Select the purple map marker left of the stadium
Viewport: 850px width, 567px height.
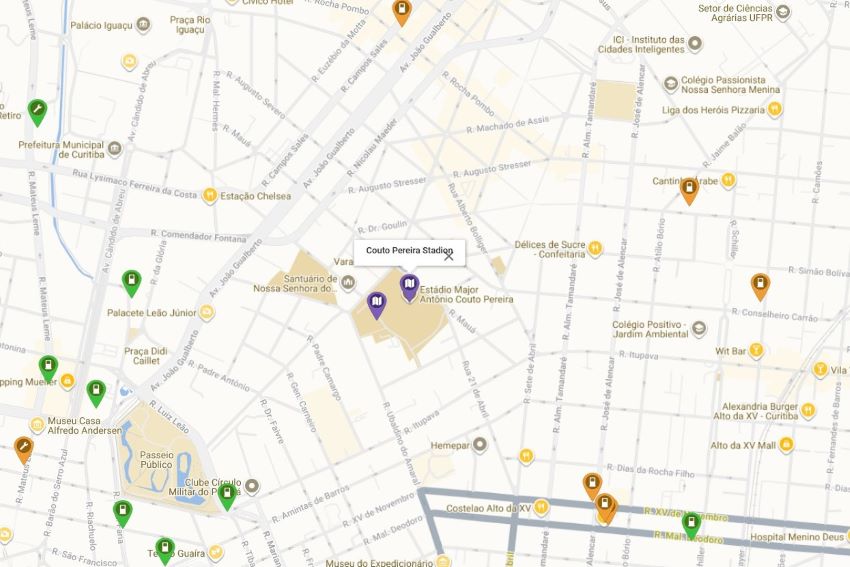(376, 305)
